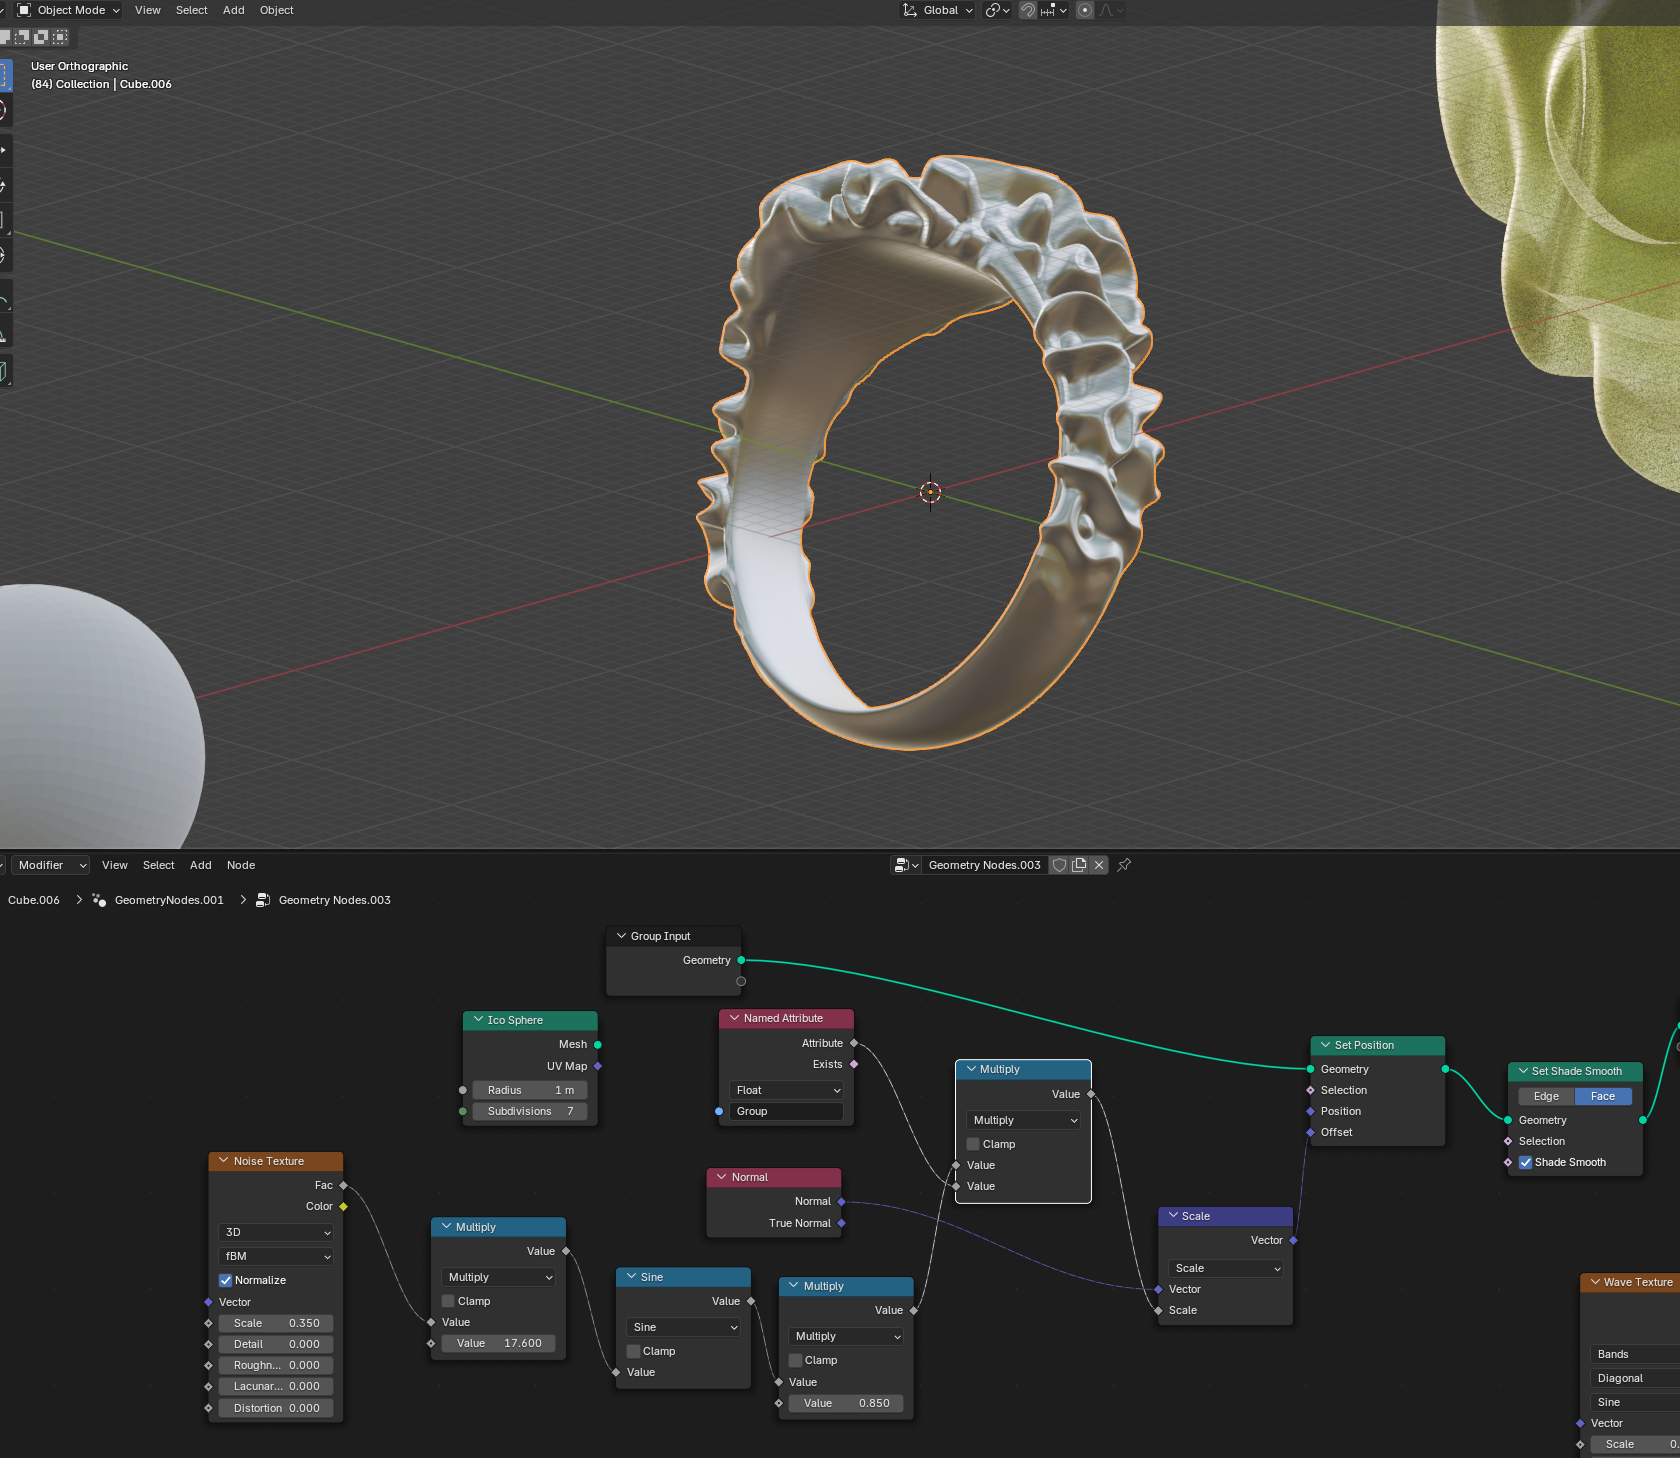Click GeometryNodes.001 in the breadcrumb path

[168, 900]
